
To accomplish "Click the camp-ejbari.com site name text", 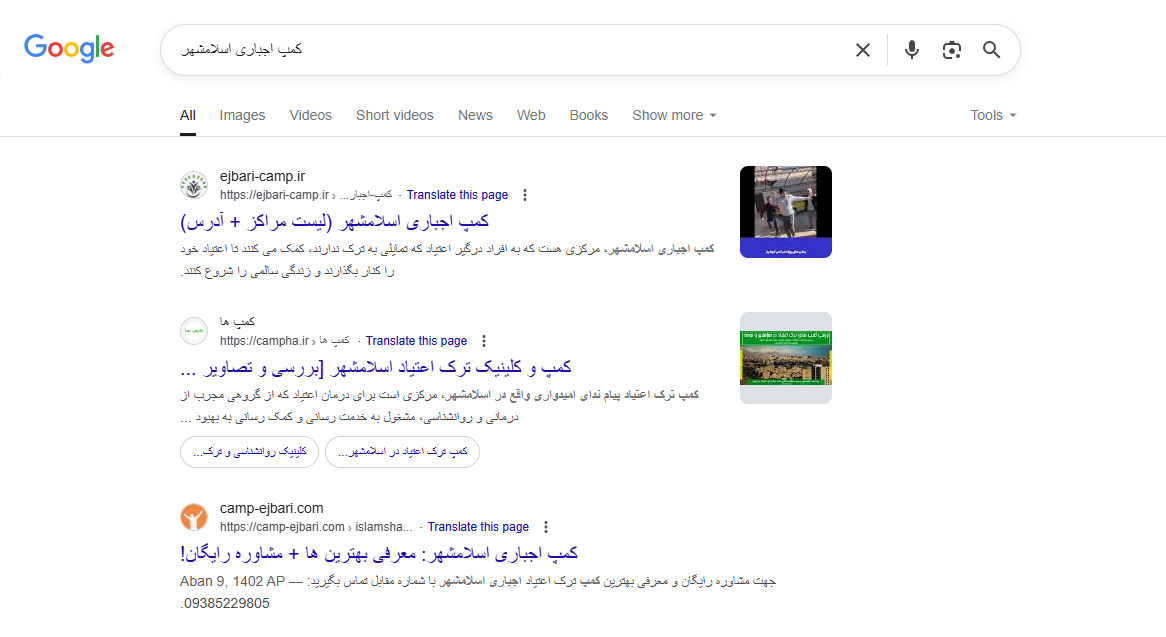I will click(271, 508).
